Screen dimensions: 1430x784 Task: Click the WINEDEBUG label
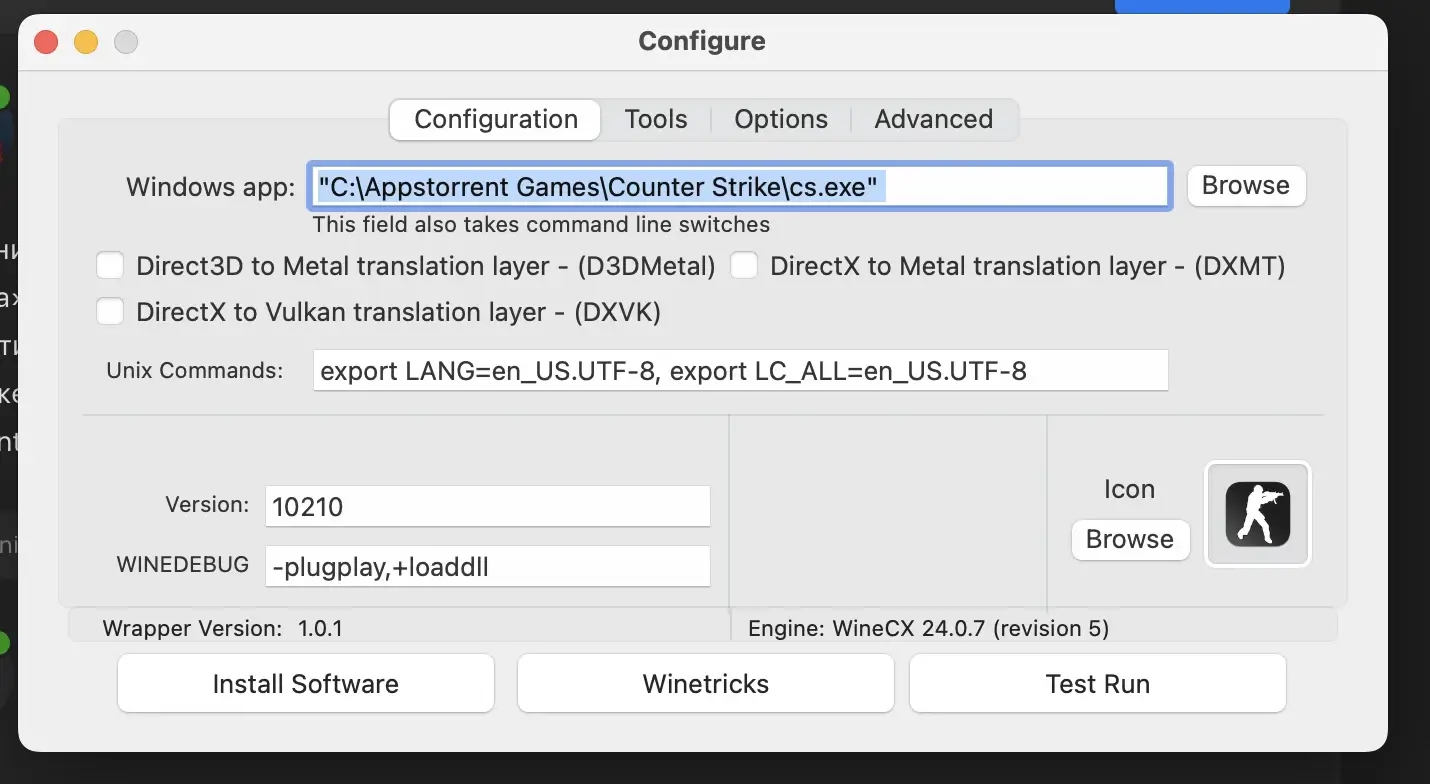coord(183,565)
